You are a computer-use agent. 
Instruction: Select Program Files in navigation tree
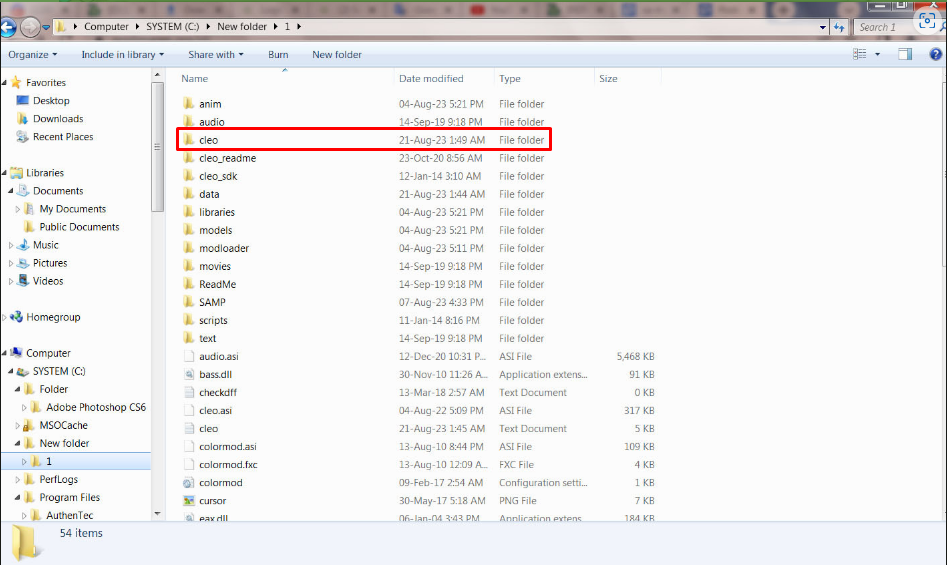[69, 497]
